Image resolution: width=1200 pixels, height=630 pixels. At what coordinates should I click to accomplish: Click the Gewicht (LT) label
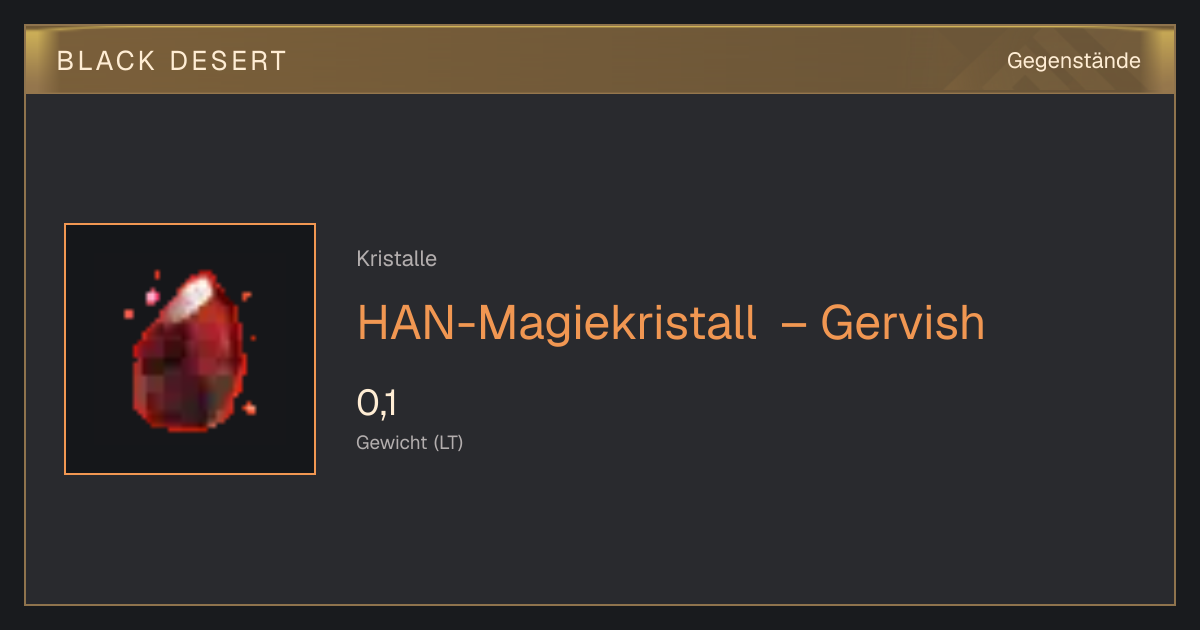[410, 442]
